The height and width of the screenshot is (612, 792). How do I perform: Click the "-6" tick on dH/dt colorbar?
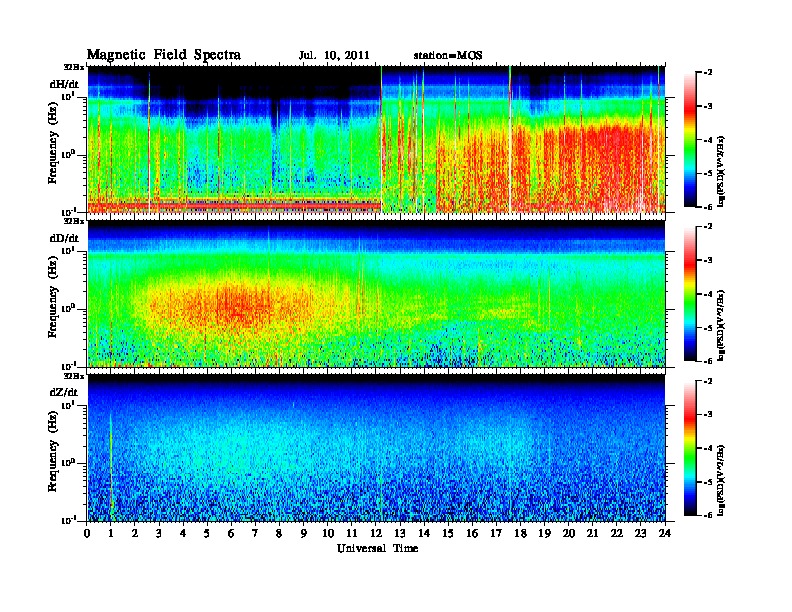708,207
